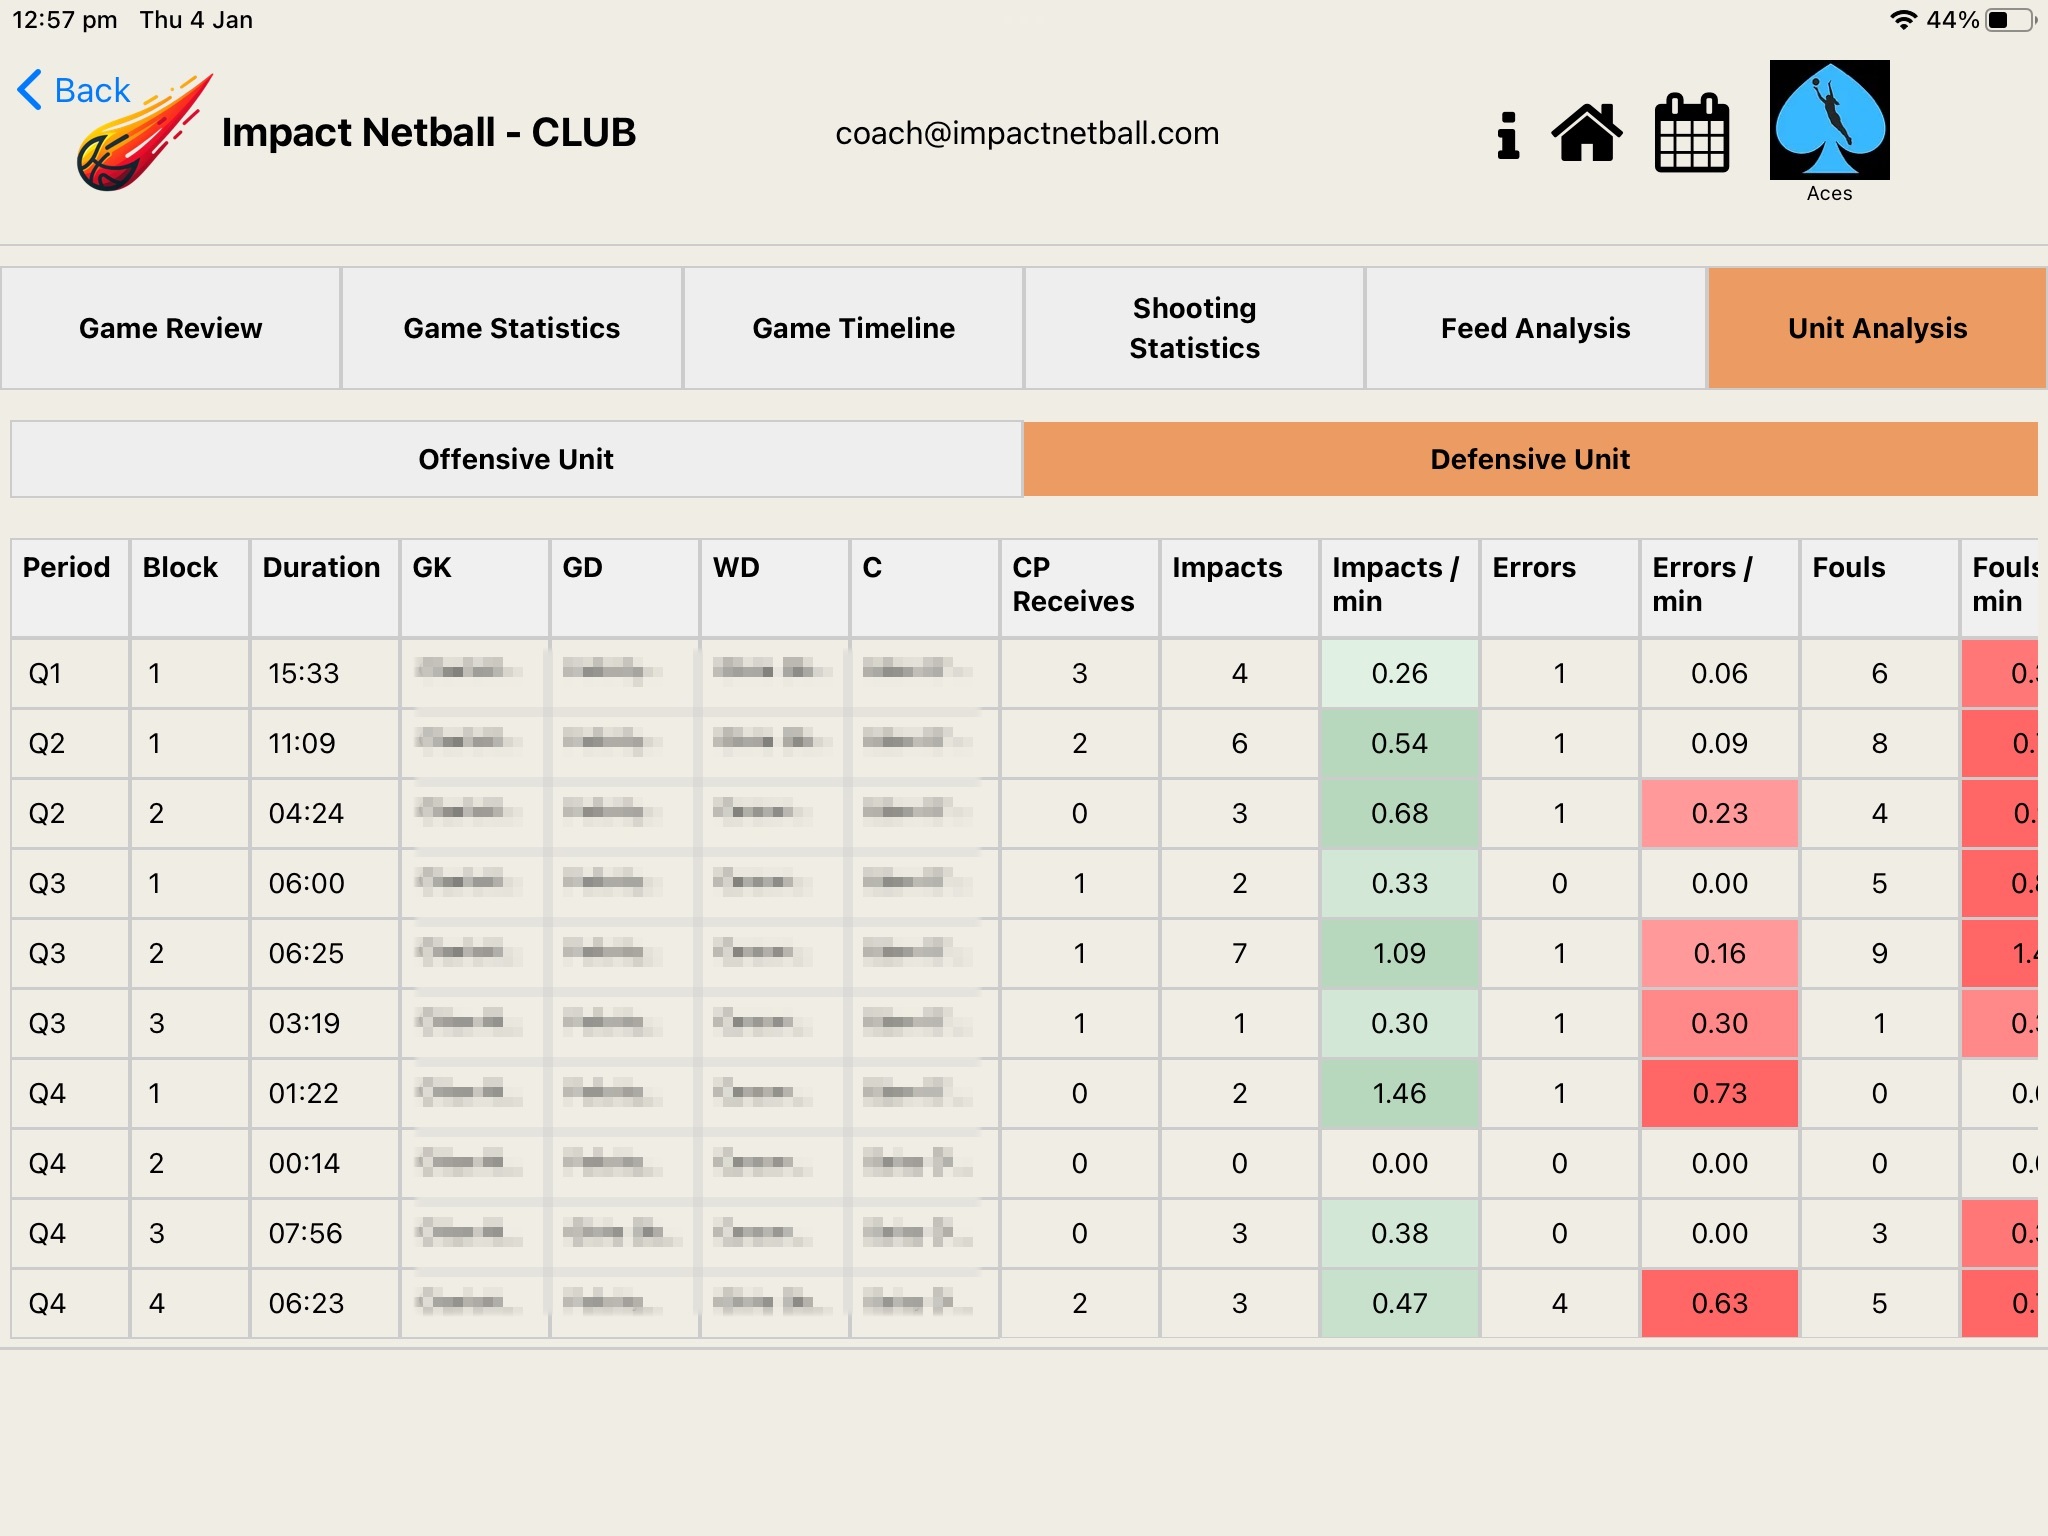This screenshot has height=1536, width=2048.
Task: Tap the red 0.73 Errors/min cell
Action: click(x=1719, y=1094)
